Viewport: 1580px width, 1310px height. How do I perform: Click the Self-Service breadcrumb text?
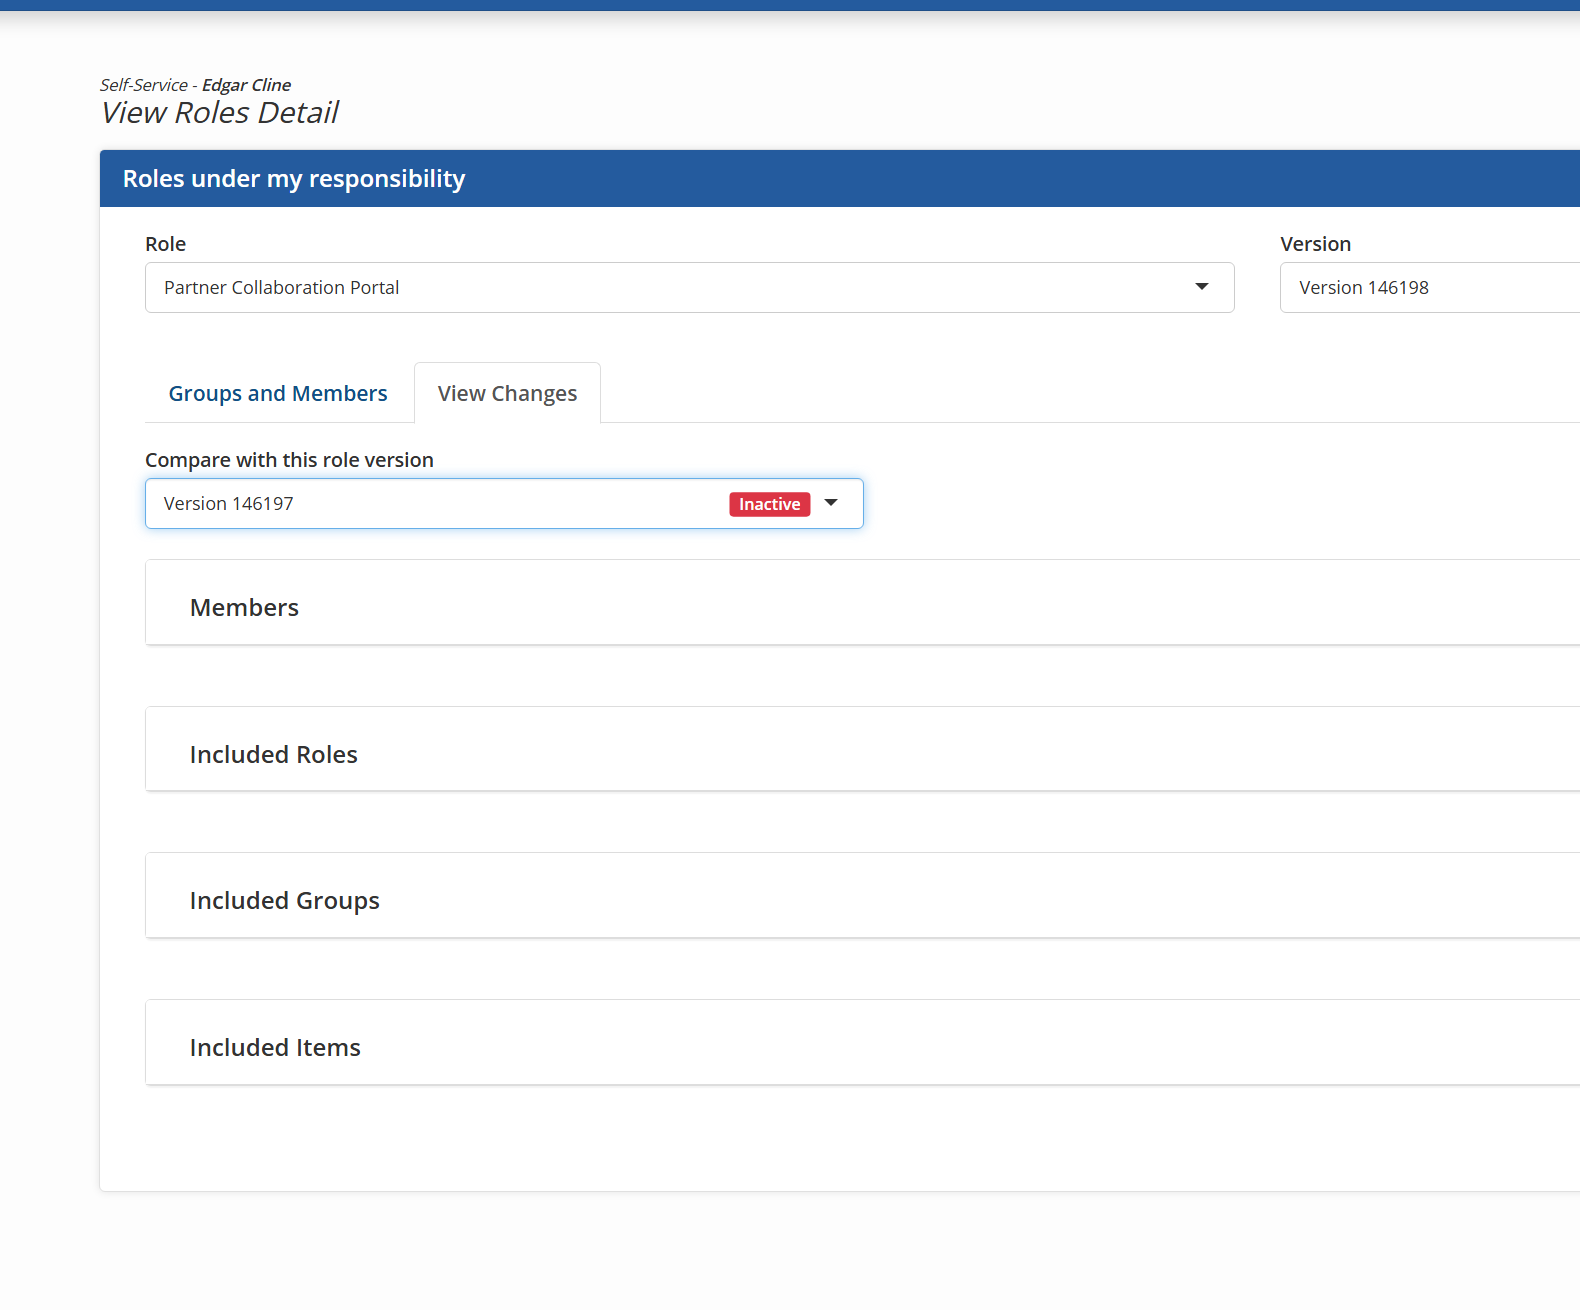pyautogui.click(x=143, y=85)
